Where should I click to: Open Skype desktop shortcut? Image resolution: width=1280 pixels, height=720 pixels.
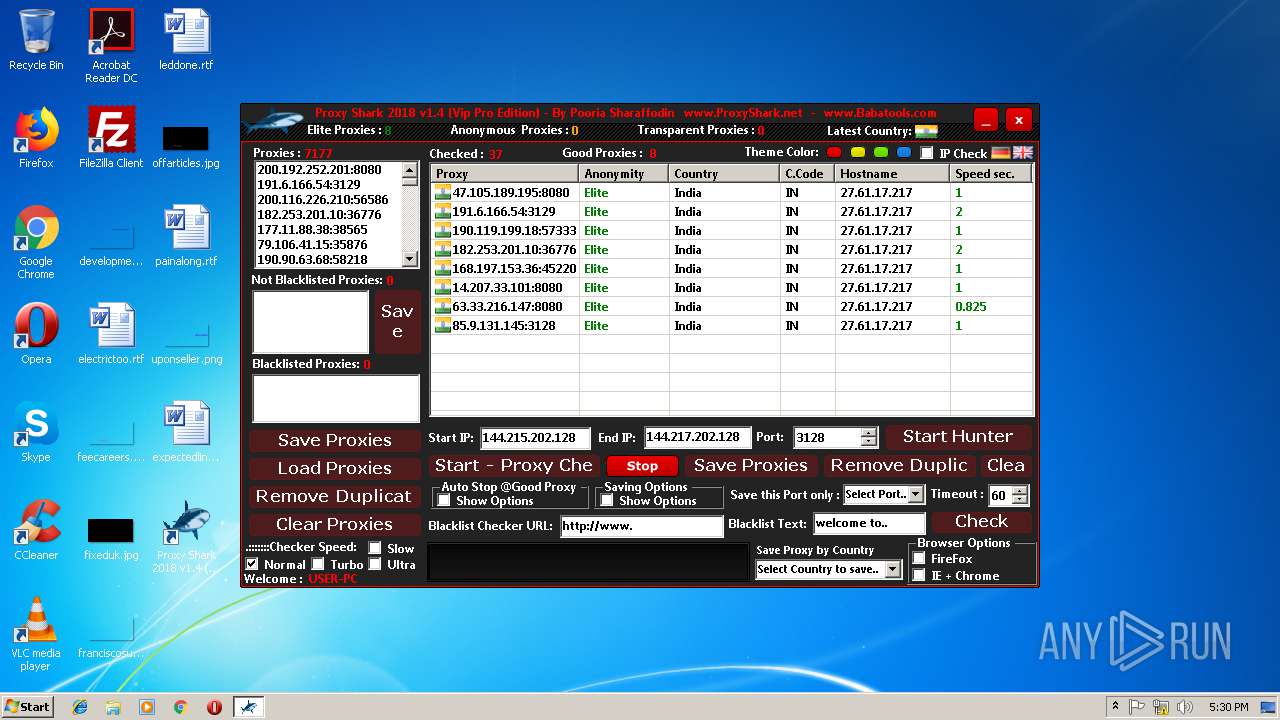(36, 432)
